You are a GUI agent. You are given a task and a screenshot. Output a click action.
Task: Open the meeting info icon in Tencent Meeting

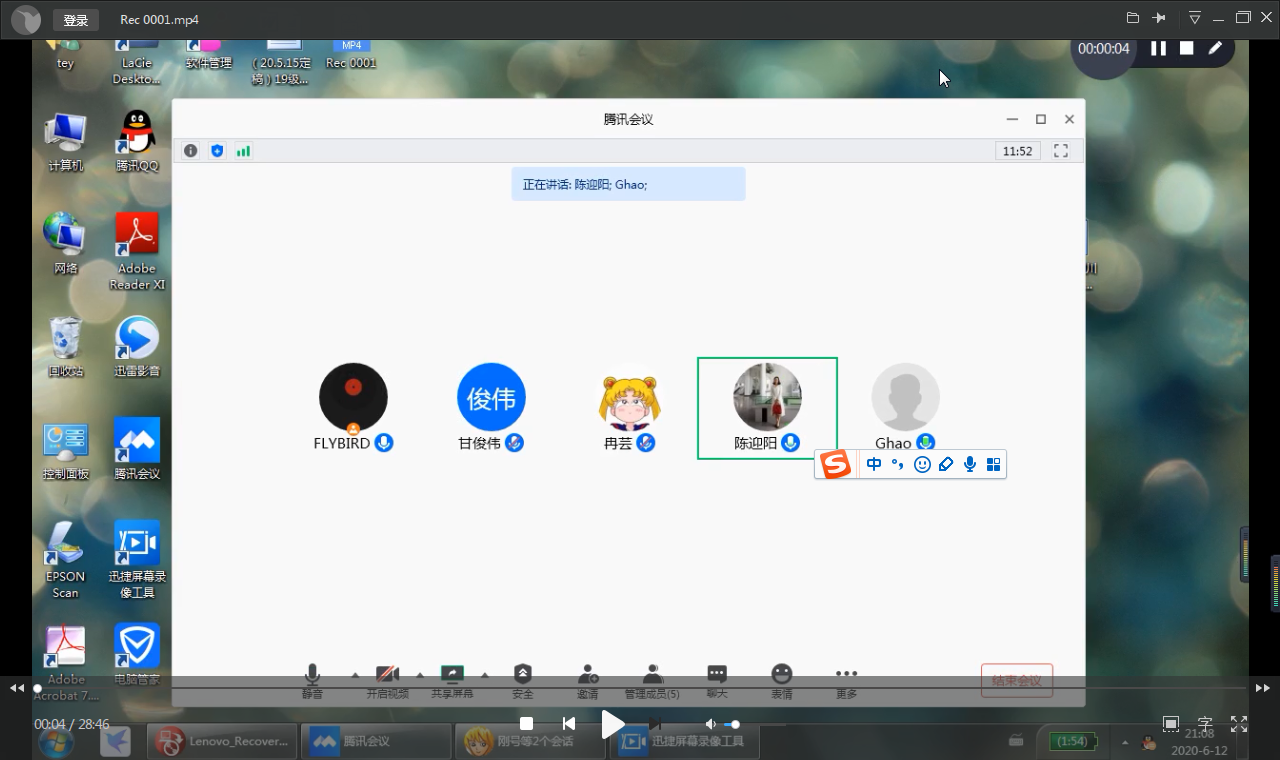[191, 151]
